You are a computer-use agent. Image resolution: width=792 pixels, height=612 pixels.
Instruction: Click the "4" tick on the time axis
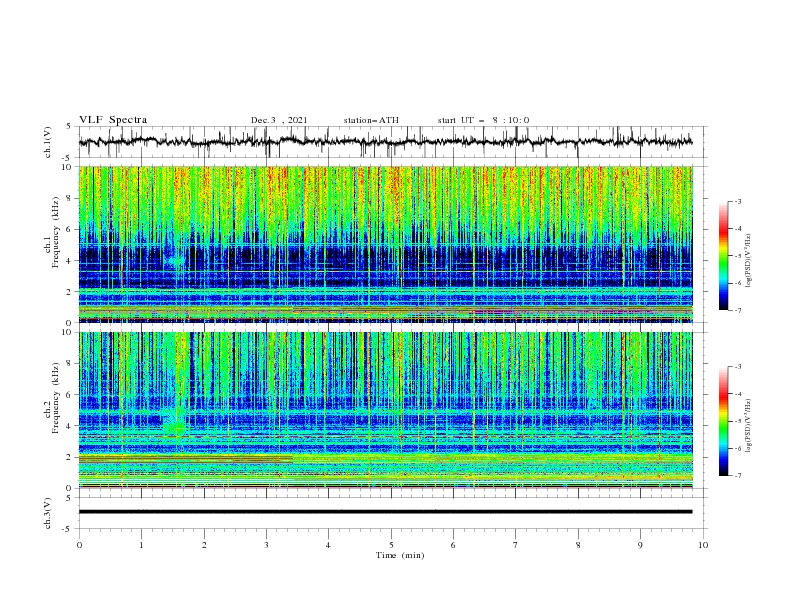[x=329, y=545]
